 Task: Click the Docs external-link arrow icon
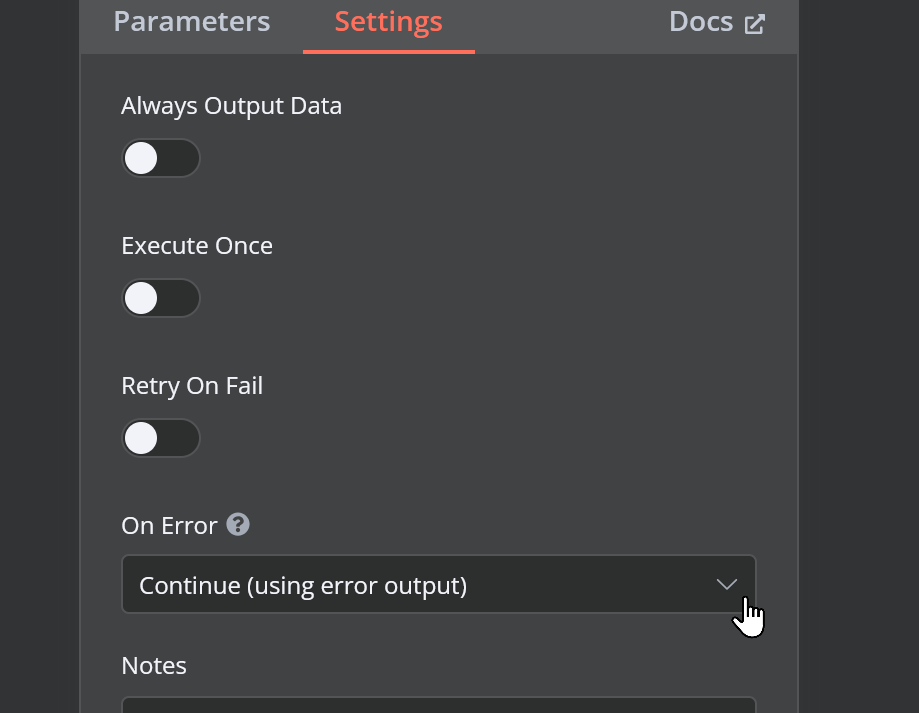tap(754, 24)
